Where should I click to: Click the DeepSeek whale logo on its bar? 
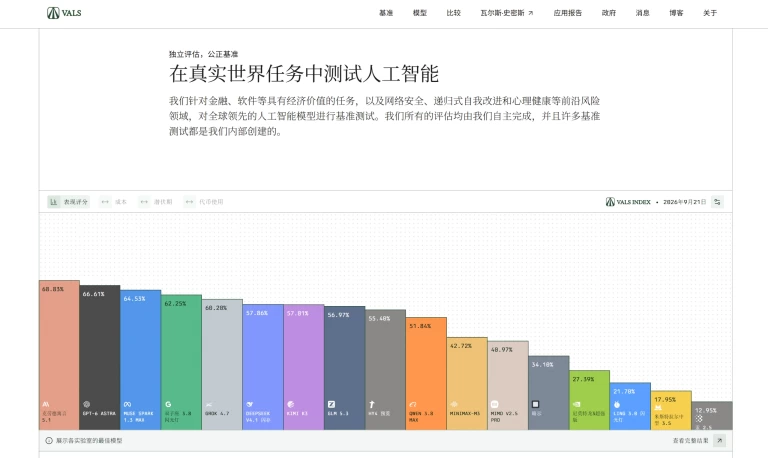(x=250, y=405)
